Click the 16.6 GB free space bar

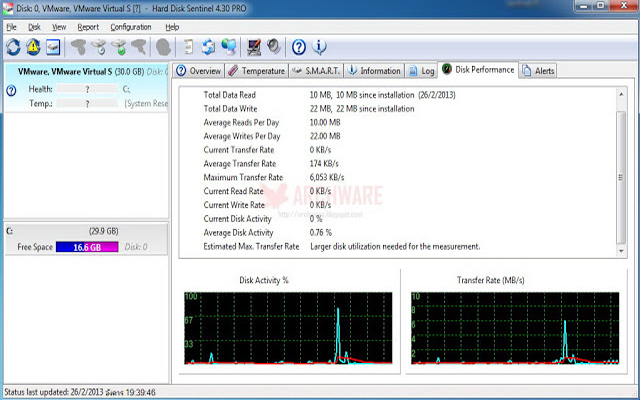pyautogui.click(x=87, y=247)
